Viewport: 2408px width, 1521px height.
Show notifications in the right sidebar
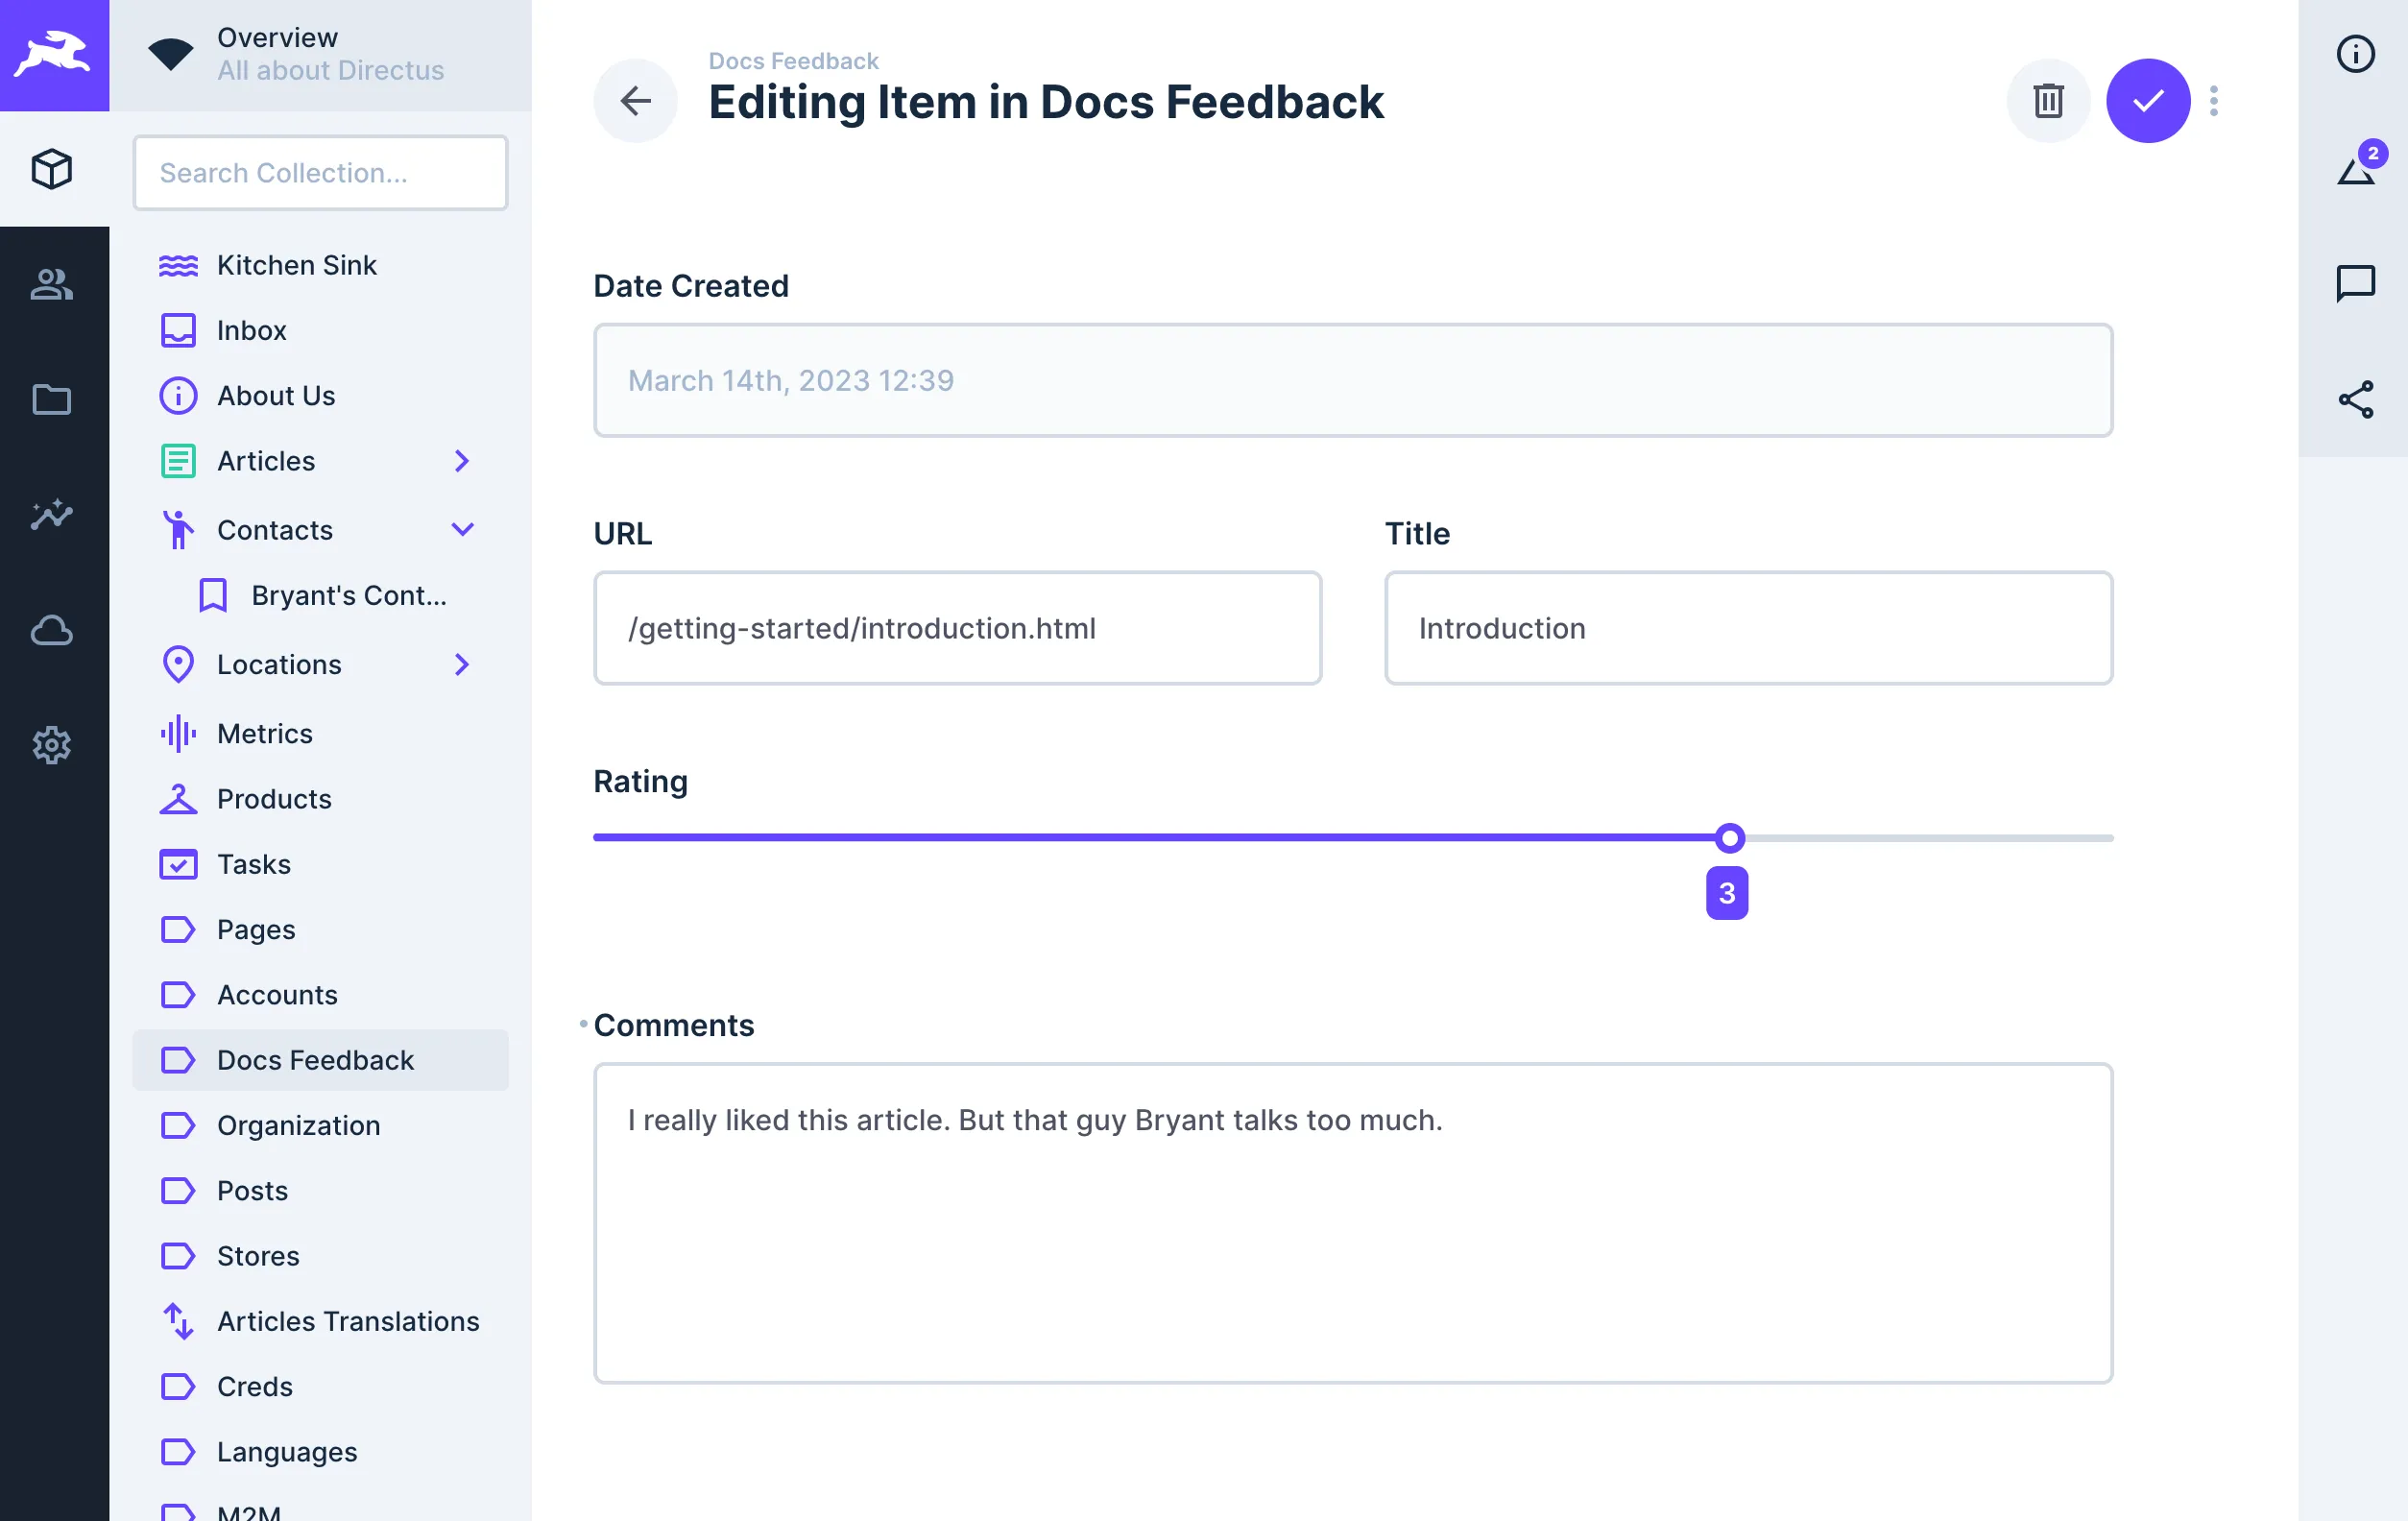(2357, 168)
